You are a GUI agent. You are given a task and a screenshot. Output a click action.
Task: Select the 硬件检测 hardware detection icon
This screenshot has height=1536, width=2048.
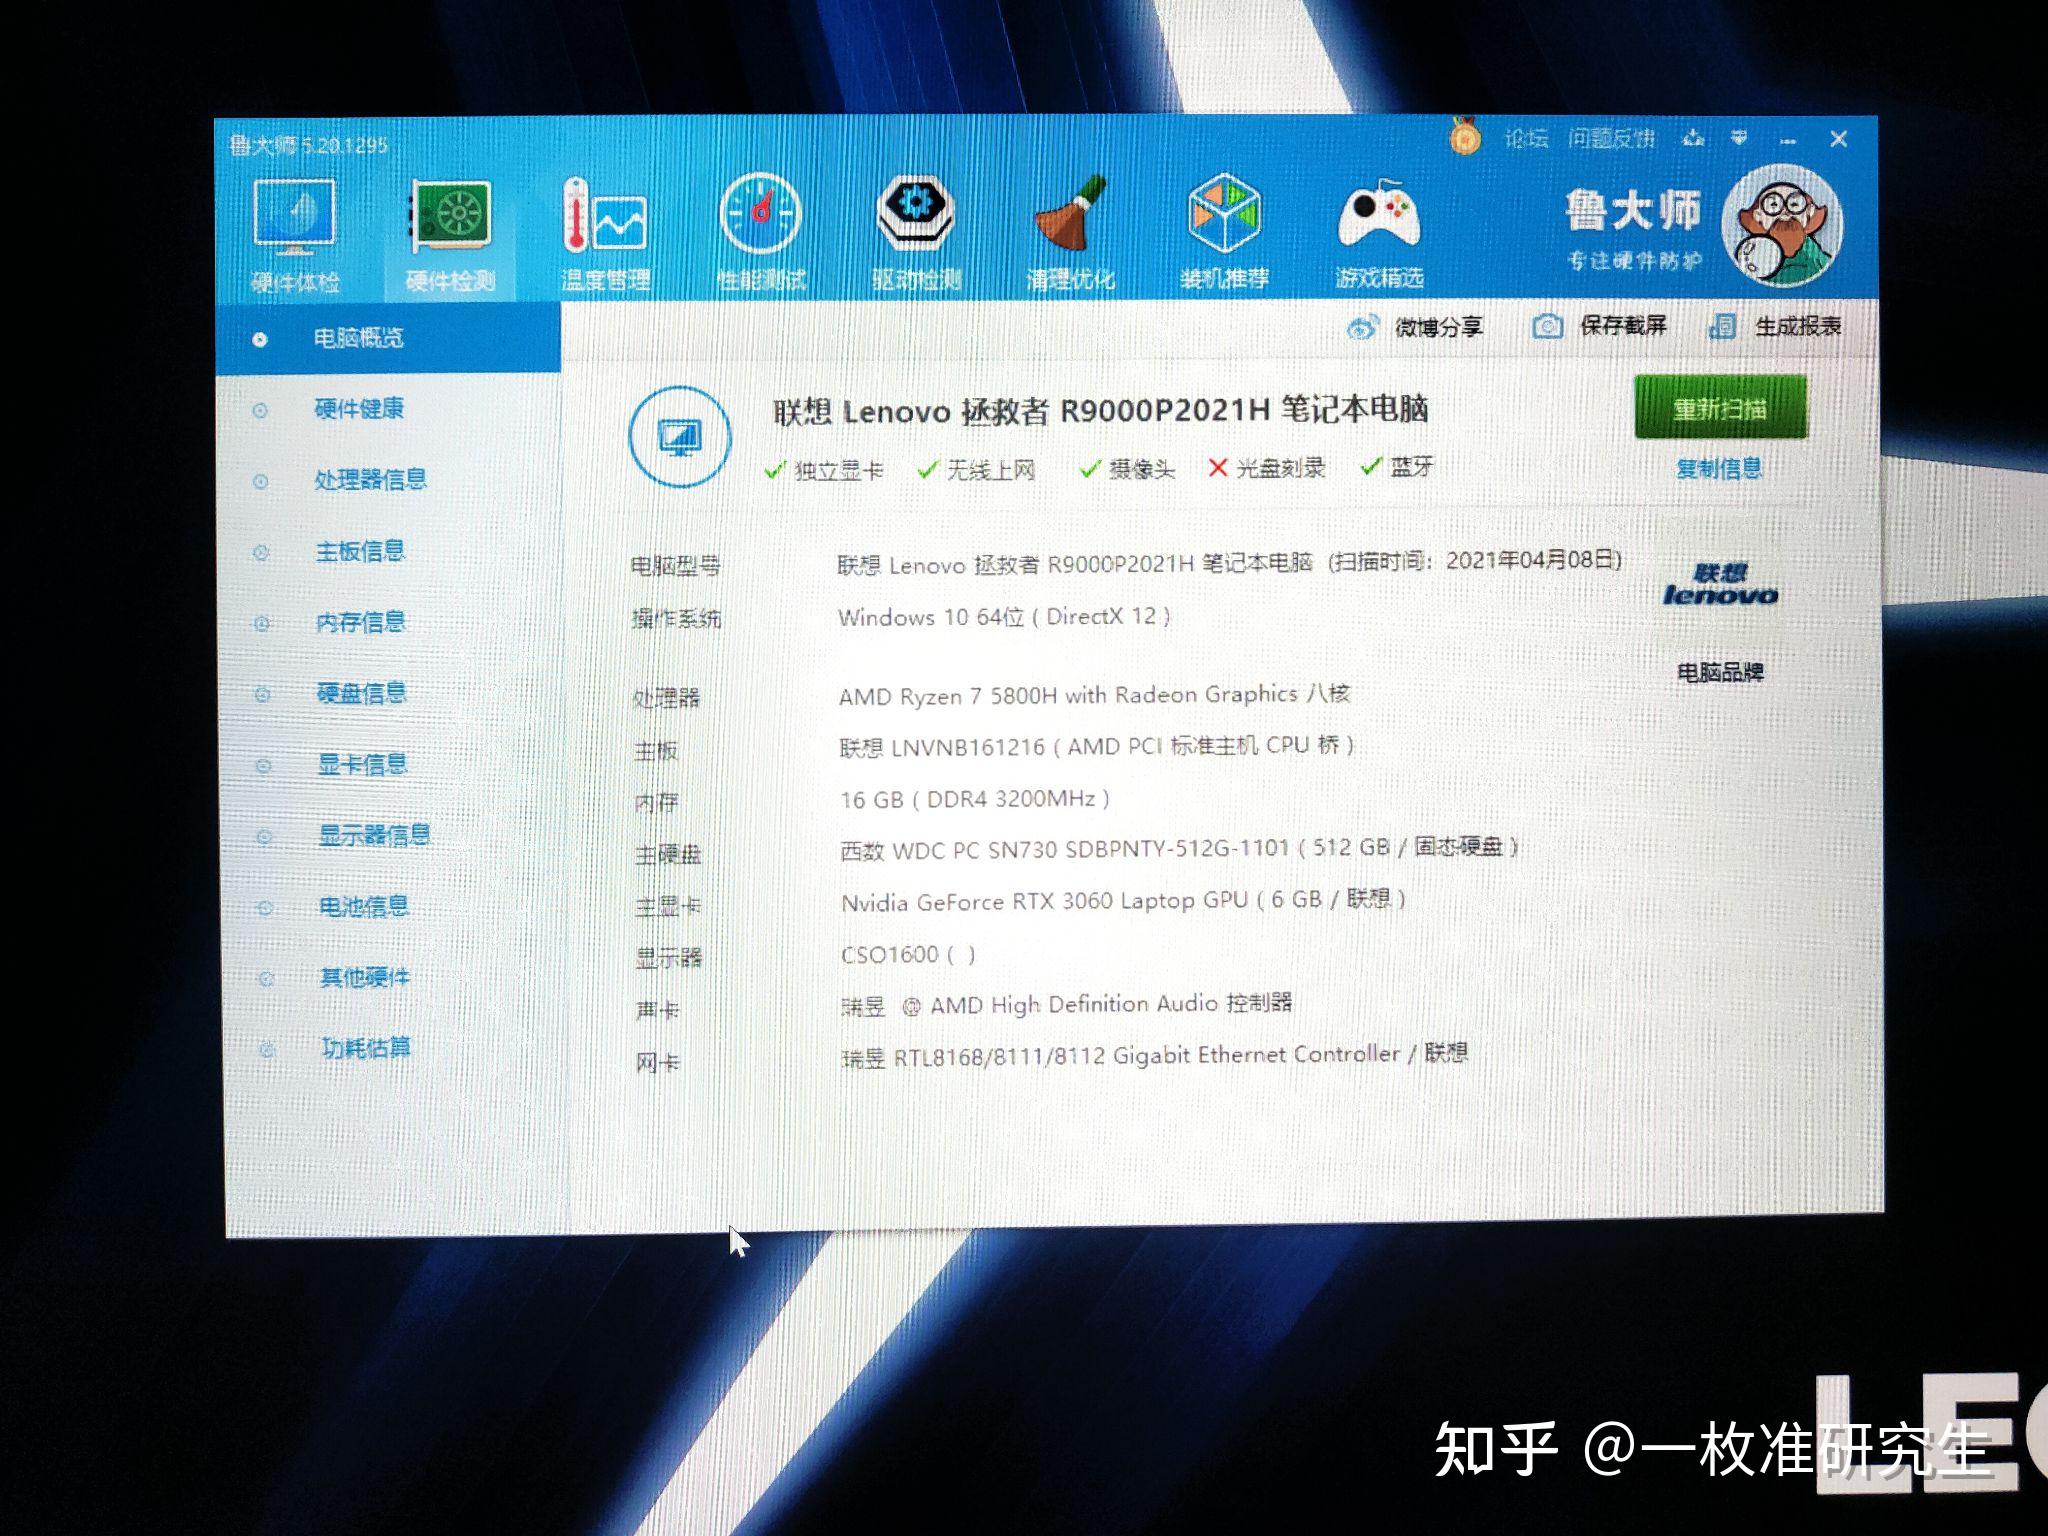450,237
